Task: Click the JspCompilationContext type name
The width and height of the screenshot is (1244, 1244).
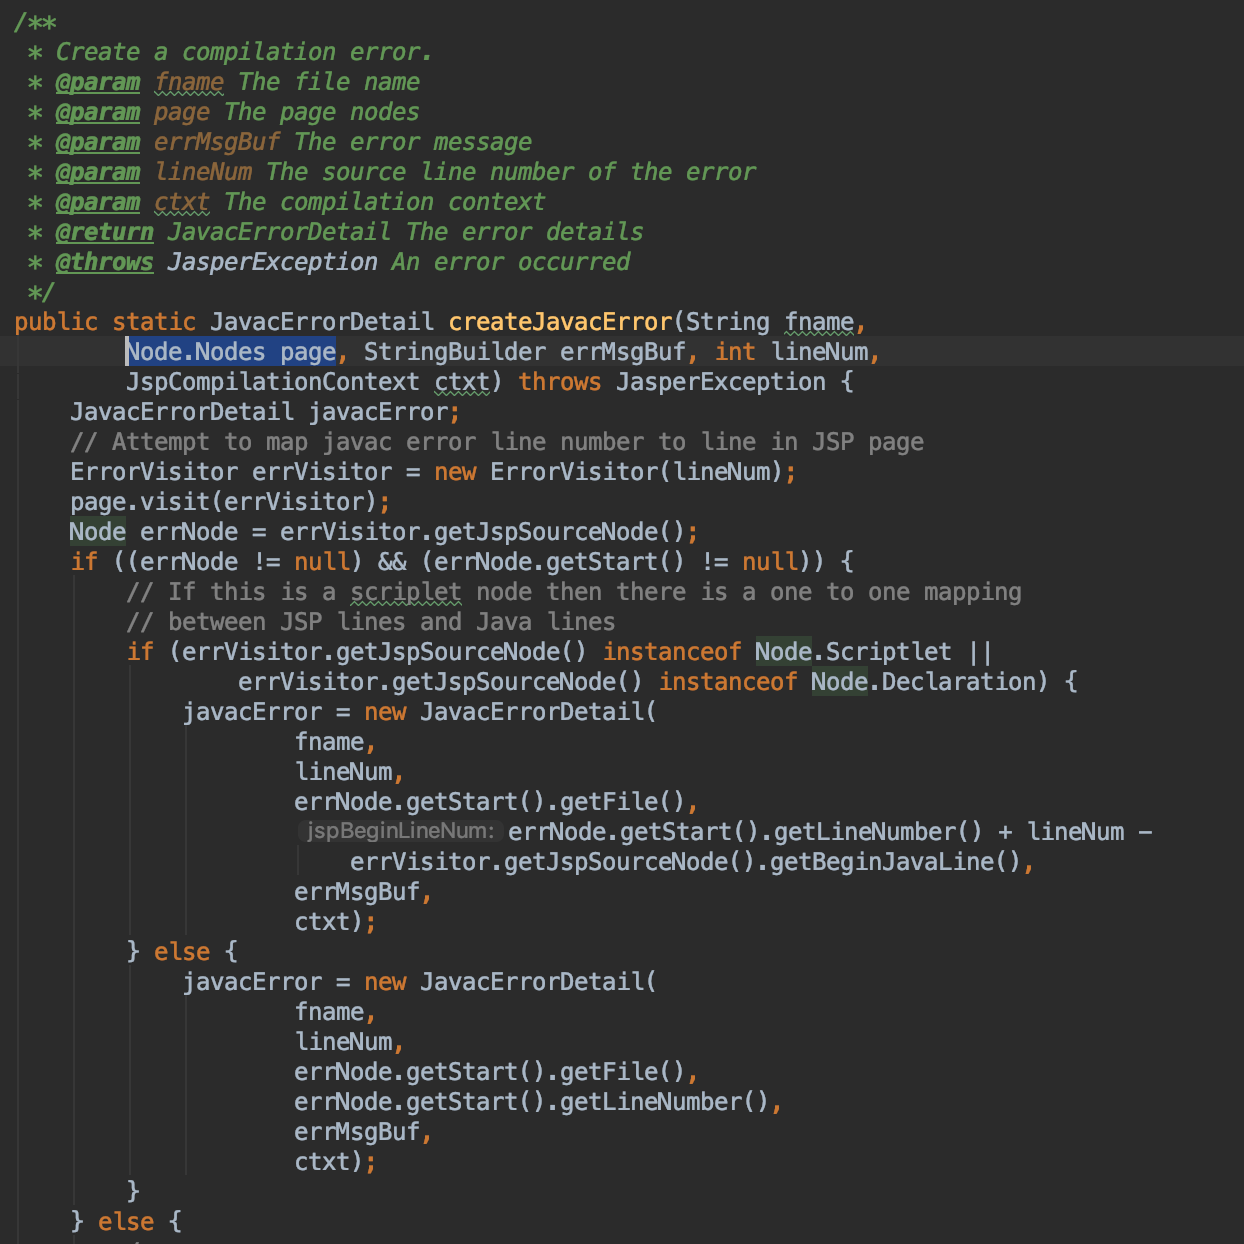Action: click(273, 382)
